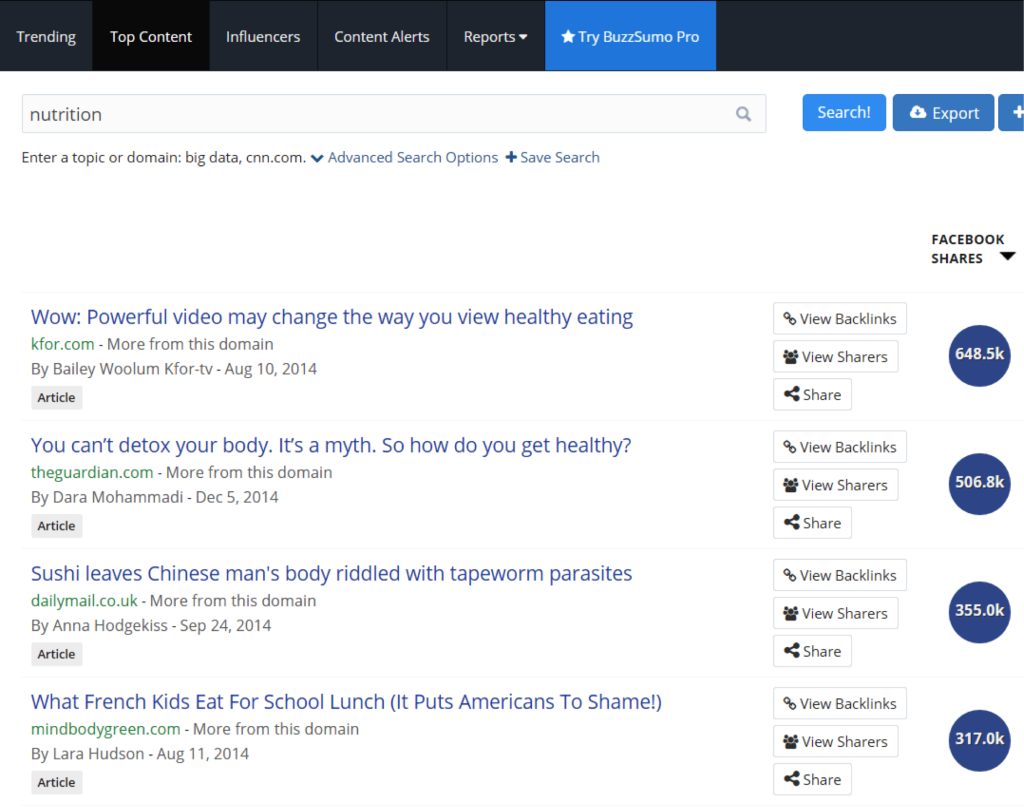Click 'By Dara Mohammadi - Dec 5, 2014'
Viewport: 1024px width, 809px height.
[x=155, y=498]
